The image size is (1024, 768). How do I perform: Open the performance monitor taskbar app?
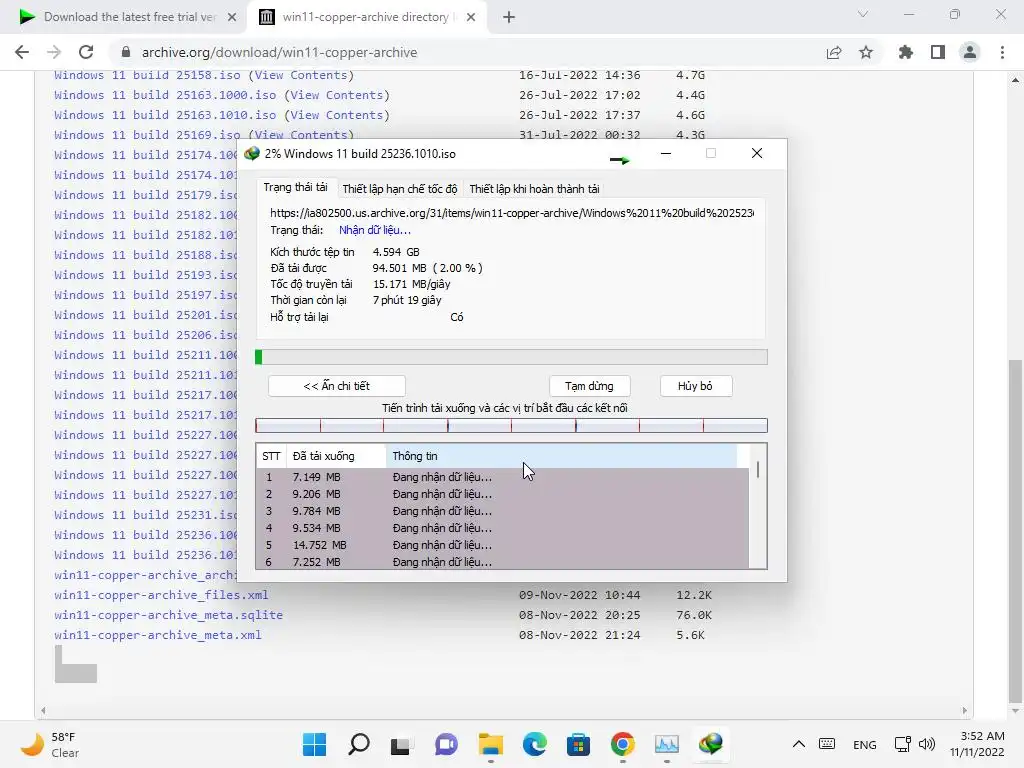point(667,744)
